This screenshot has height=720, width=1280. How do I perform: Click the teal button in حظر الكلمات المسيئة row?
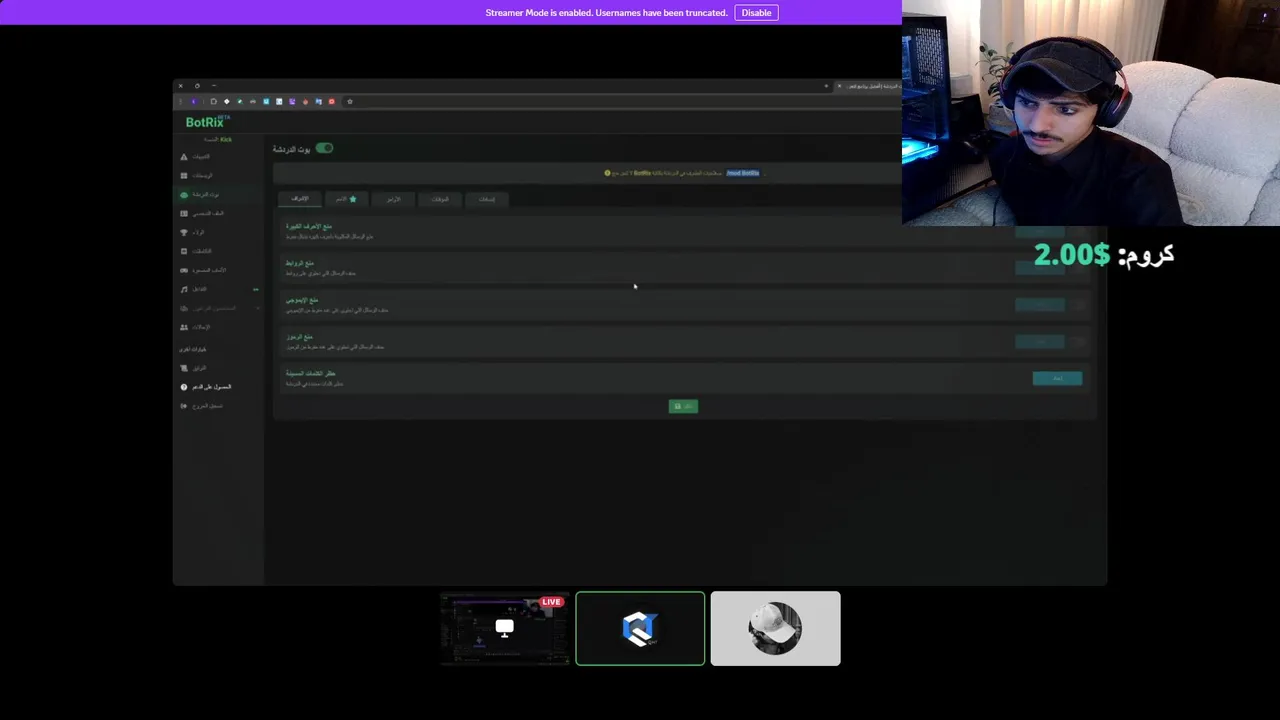point(1057,378)
